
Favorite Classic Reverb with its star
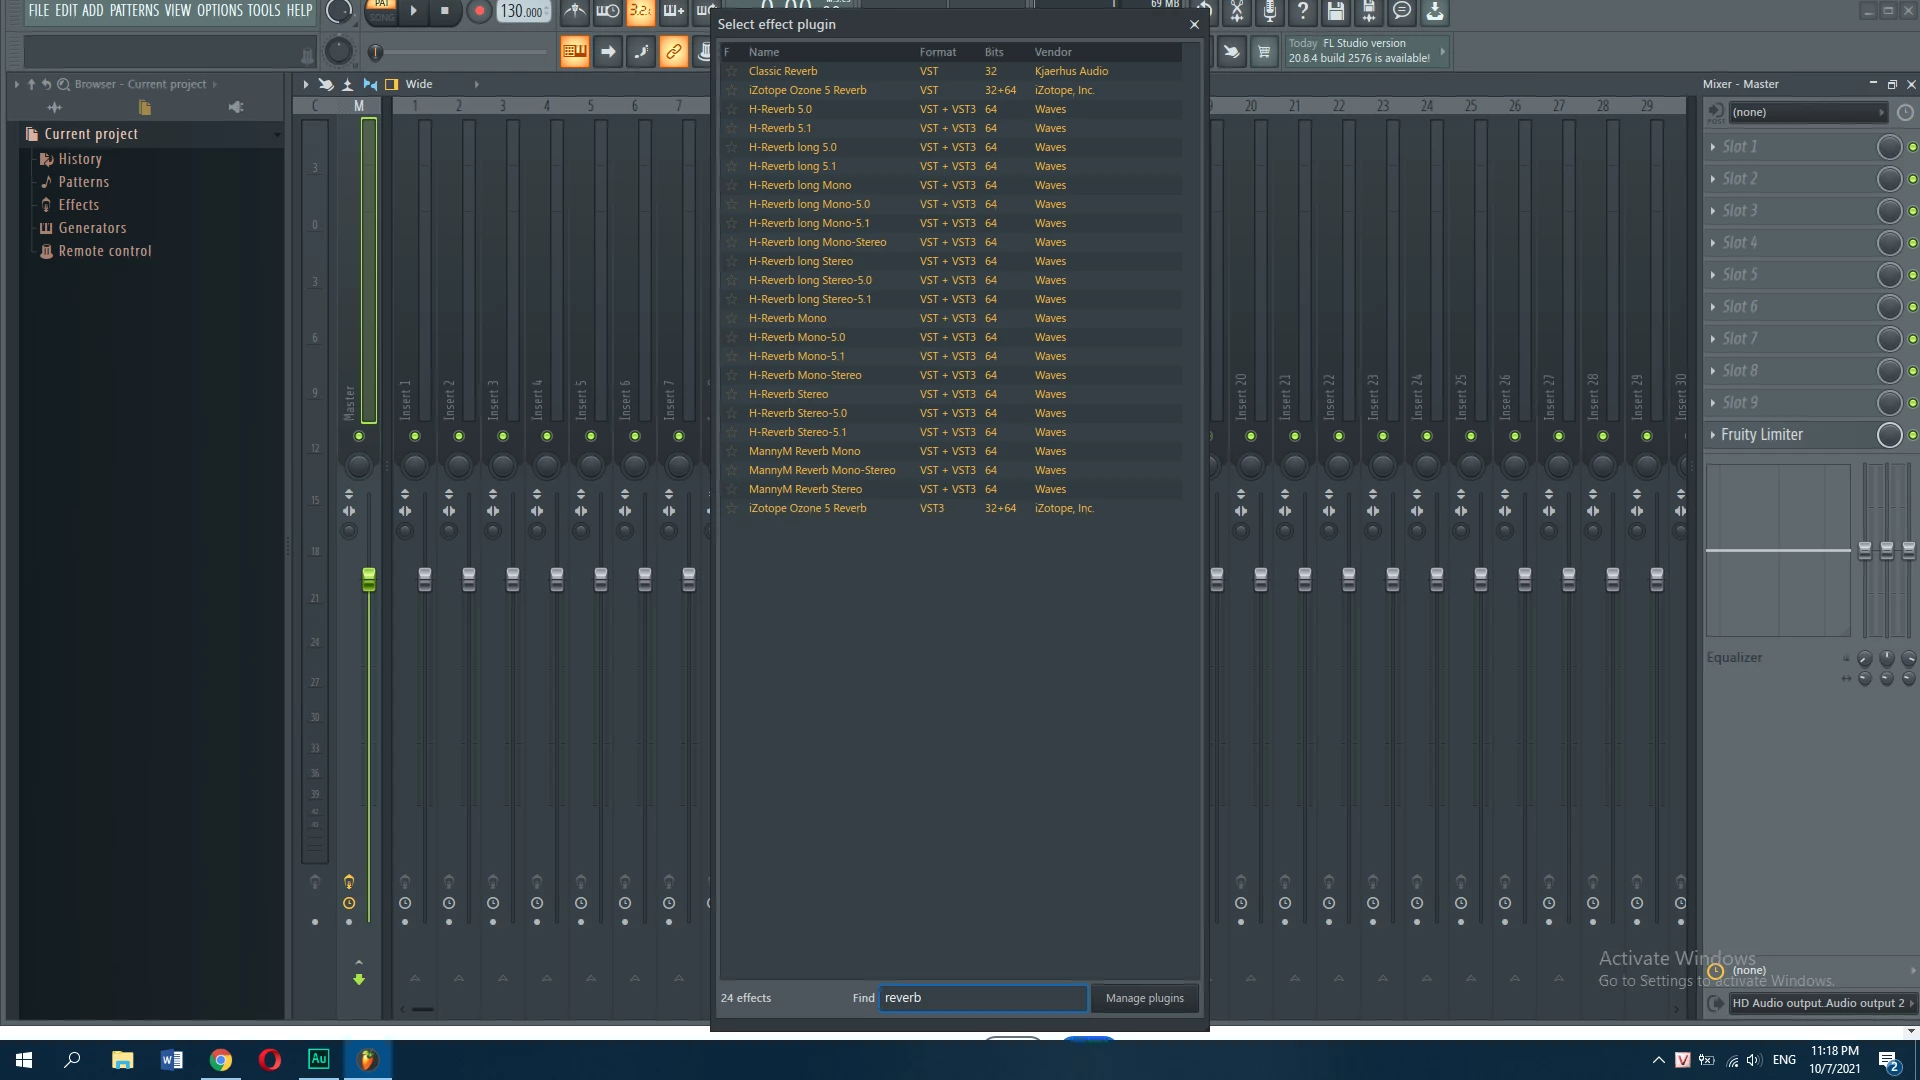click(731, 71)
